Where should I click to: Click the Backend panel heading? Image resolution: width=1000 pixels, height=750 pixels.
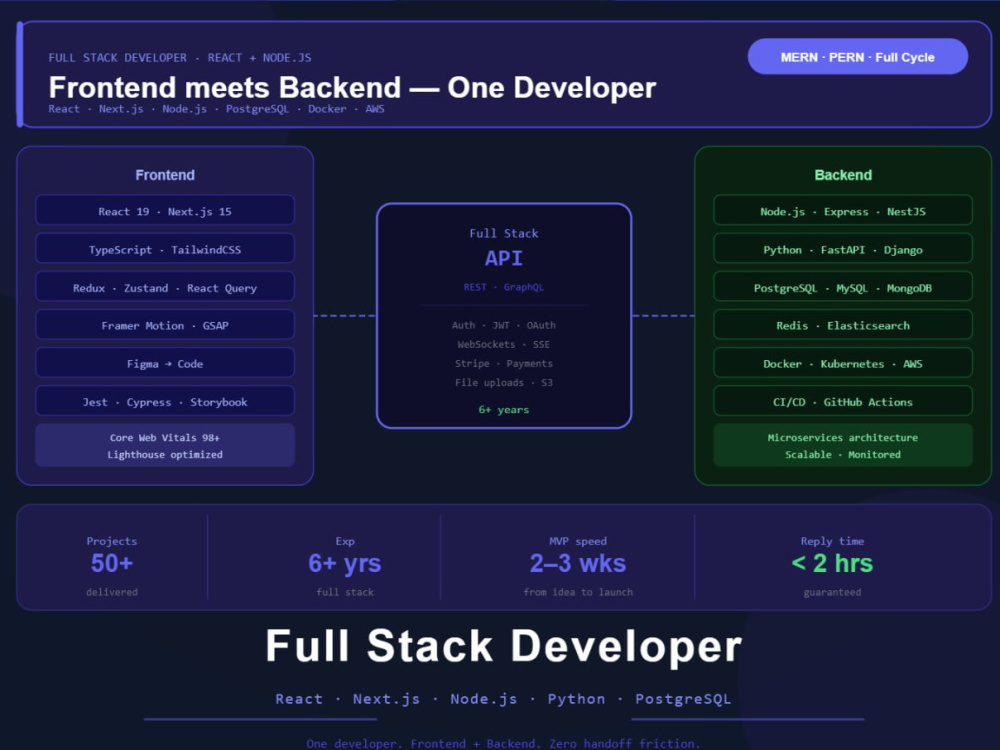click(x=842, y=175)
